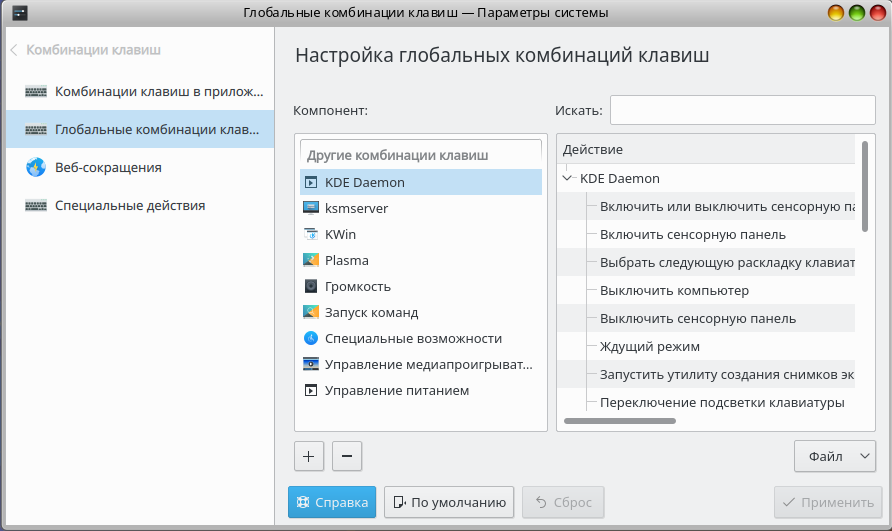Click the Plasma component icon
Screen dimensions: 892x531
point(311,260)
